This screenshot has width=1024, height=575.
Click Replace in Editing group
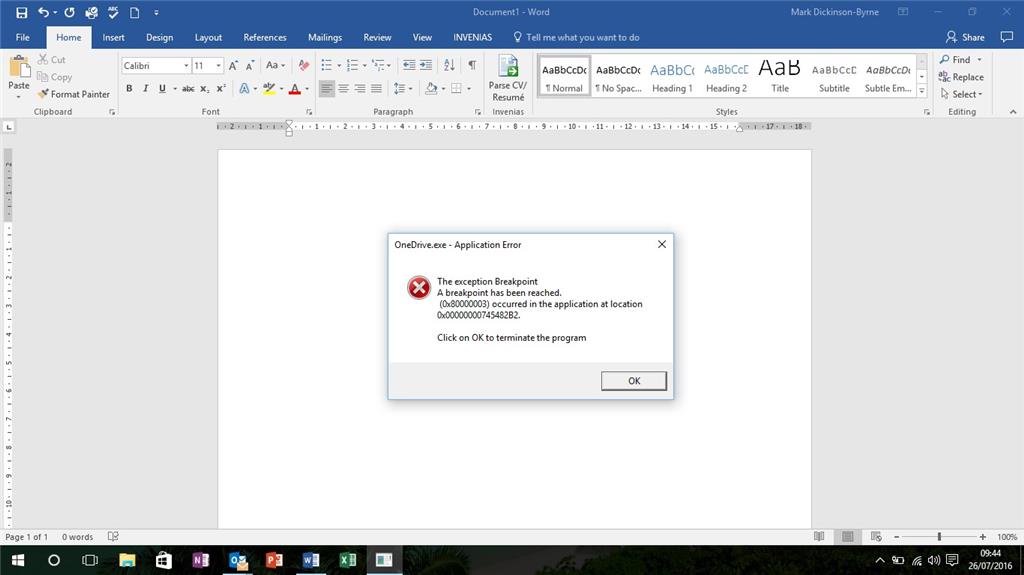[961, 77]
